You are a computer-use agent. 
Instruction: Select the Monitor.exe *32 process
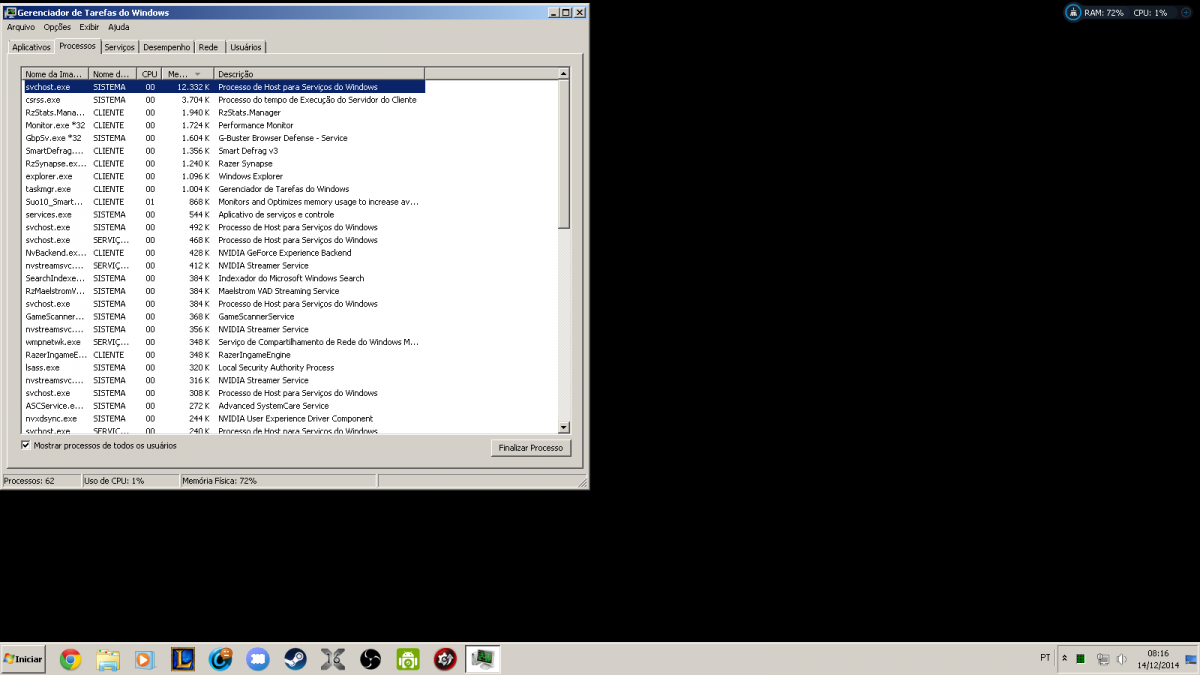224,125
